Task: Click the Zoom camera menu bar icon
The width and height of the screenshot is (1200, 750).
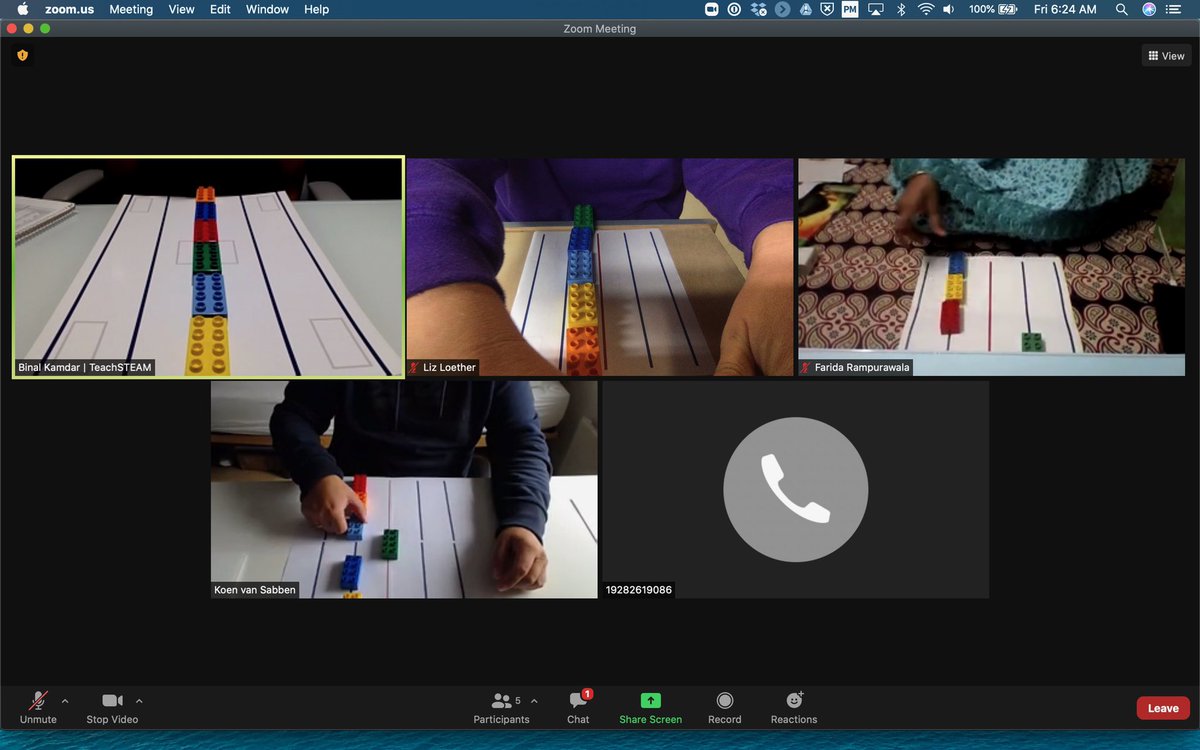Action: (712, 9)
